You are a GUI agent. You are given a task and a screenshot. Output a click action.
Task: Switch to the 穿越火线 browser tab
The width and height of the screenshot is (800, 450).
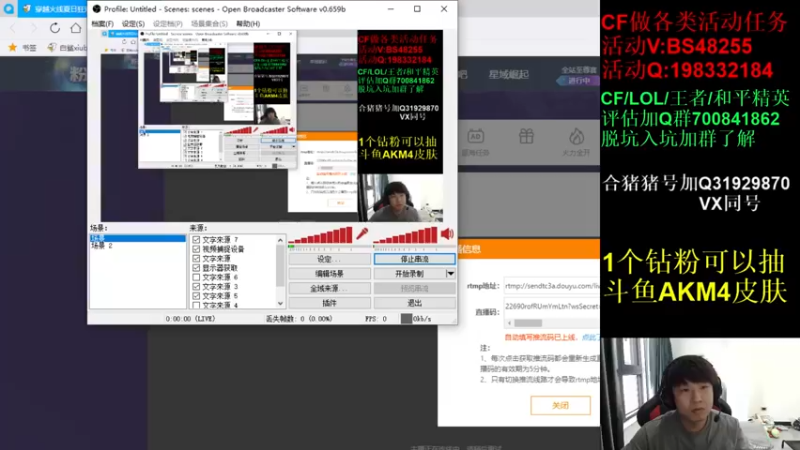tap(53, 9)
